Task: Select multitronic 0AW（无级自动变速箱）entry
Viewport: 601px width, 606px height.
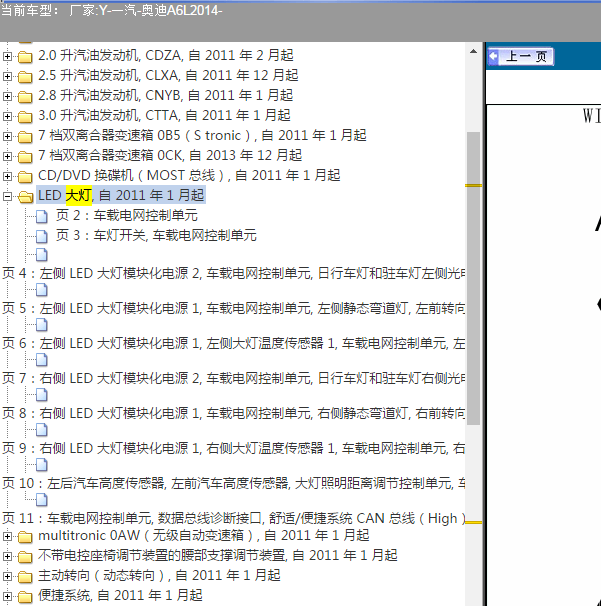Action: coord(204,536)
